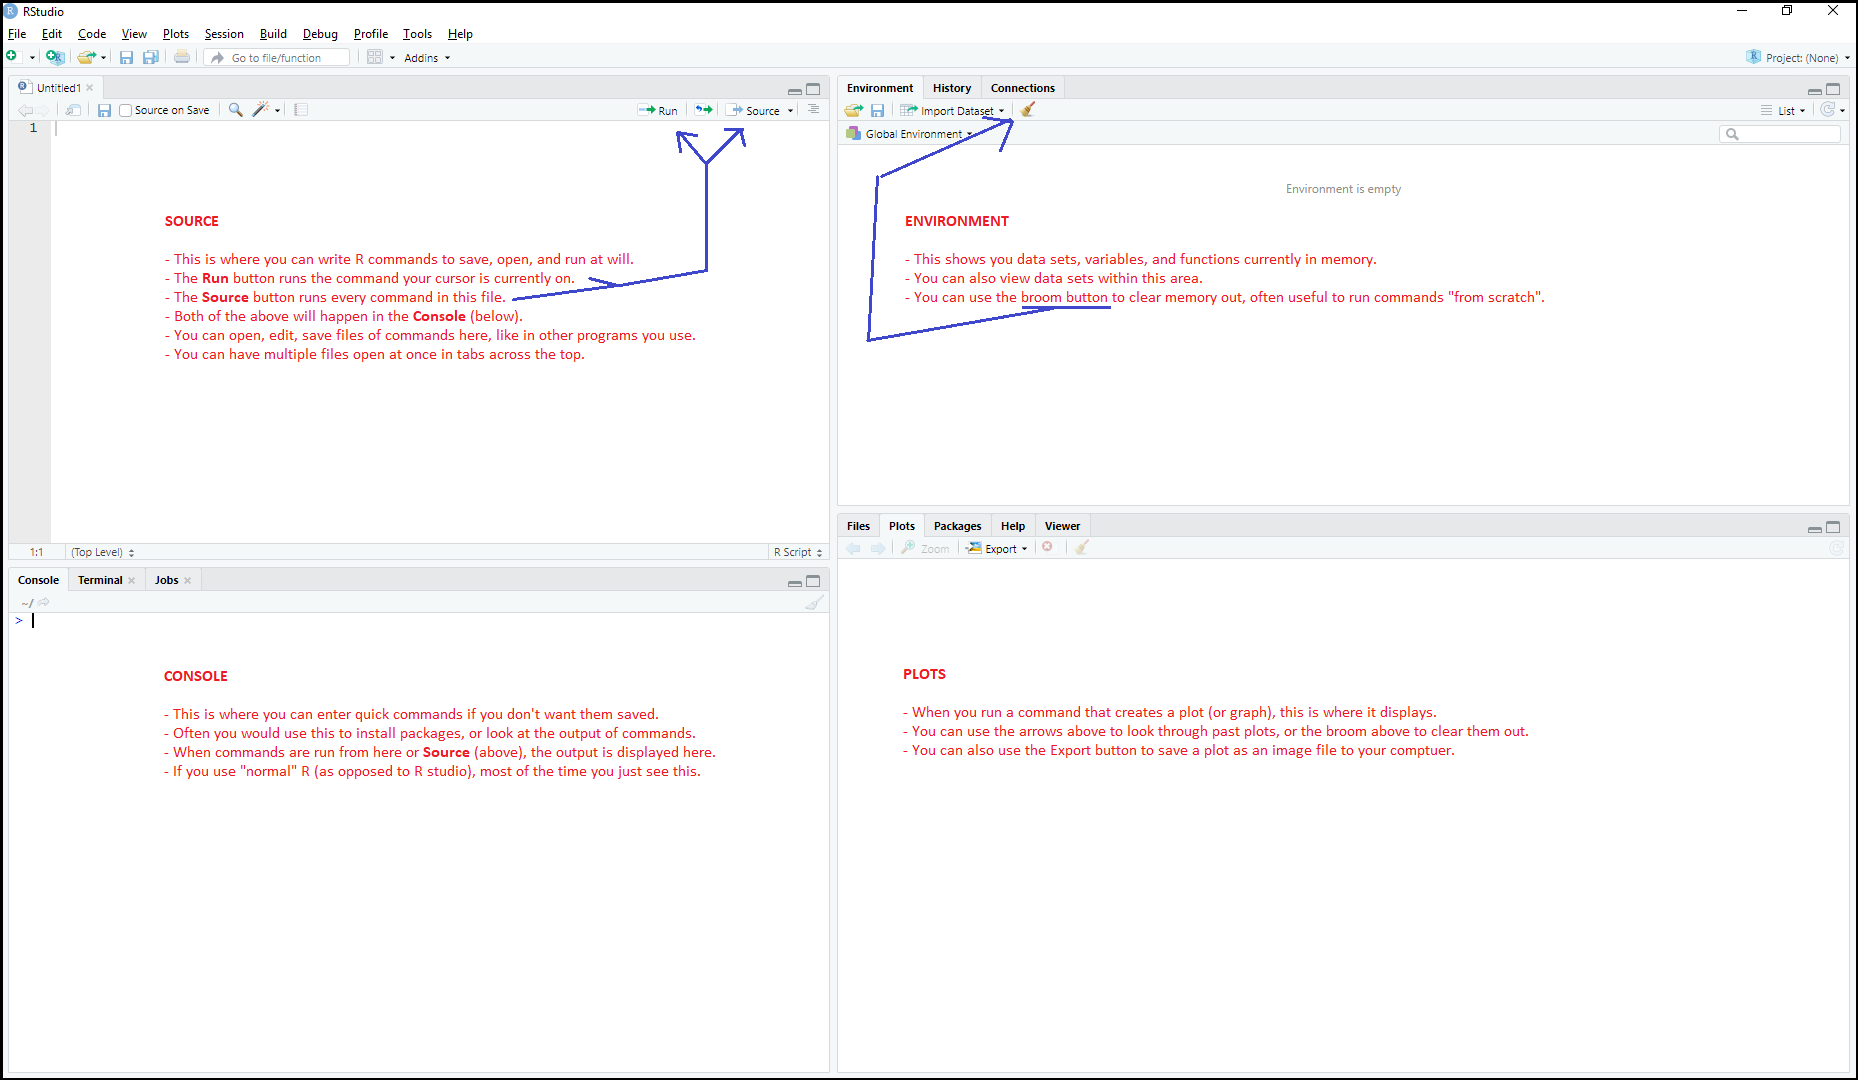Click the Clear console broom icon
This screenshot has height=1080, width=1858.
815,602
